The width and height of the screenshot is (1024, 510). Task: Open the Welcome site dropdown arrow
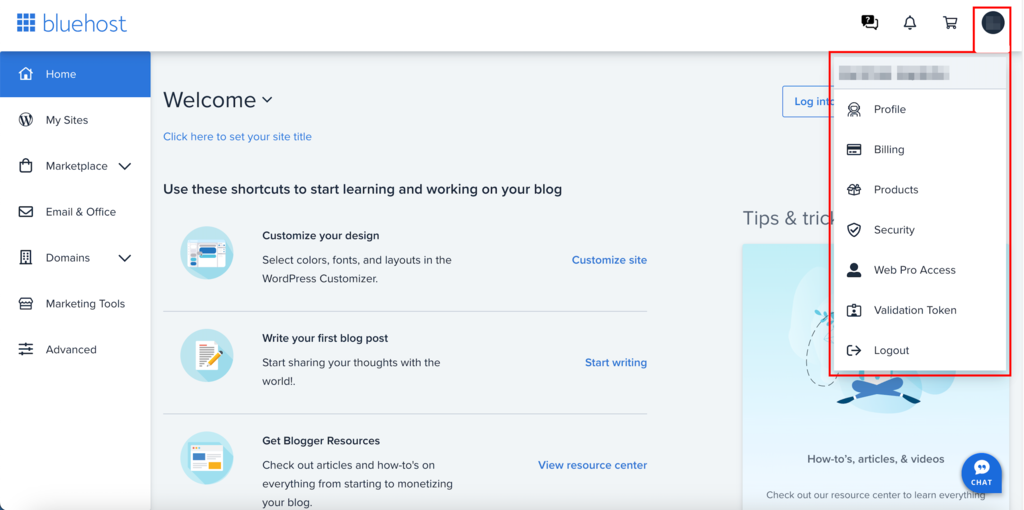pyautogui.click(x=267, y=100)
